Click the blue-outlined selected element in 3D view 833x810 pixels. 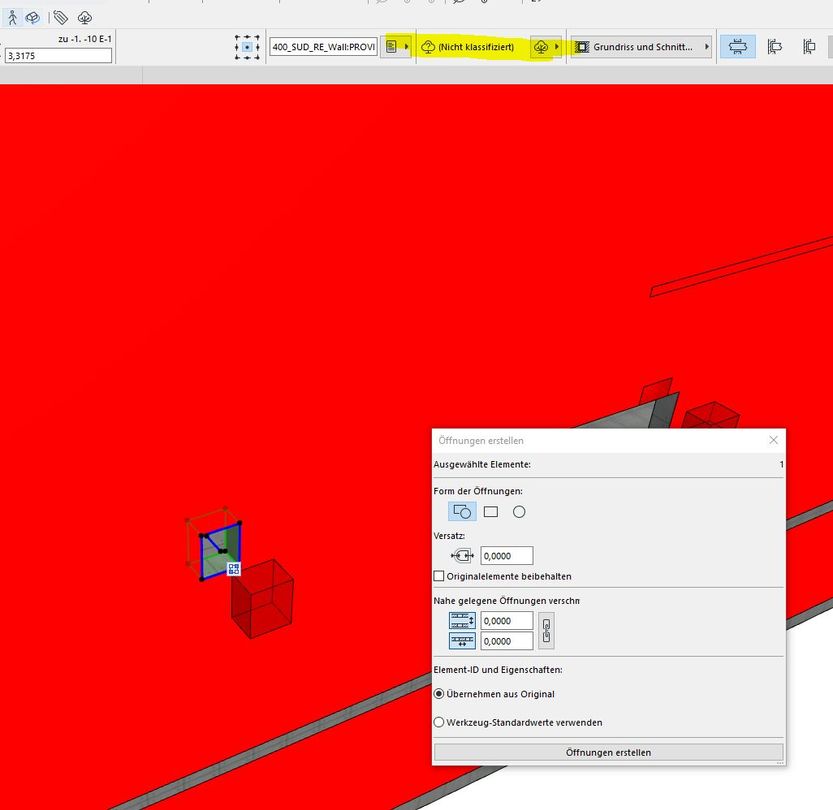220,550
